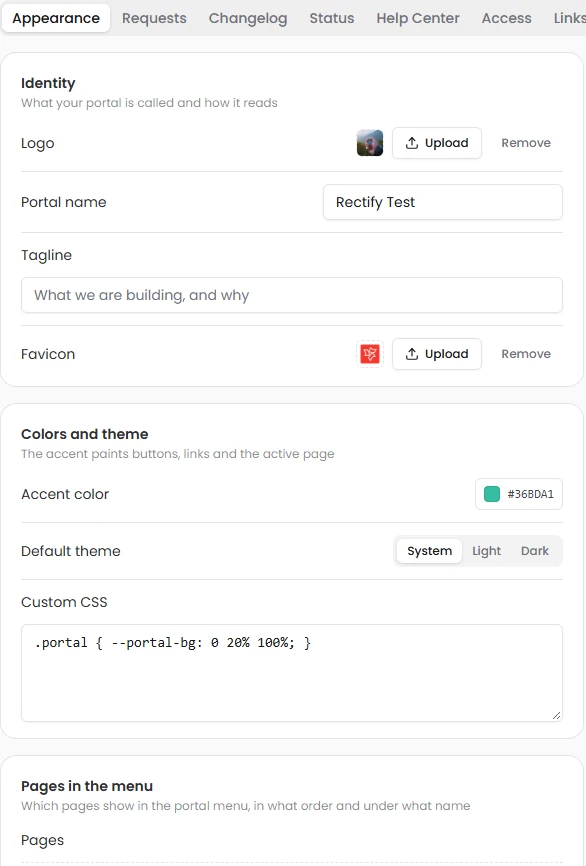Click the Colors and theme heading
Image resolution: width=586 pixels, height=866 pixels.
(85, 434)
